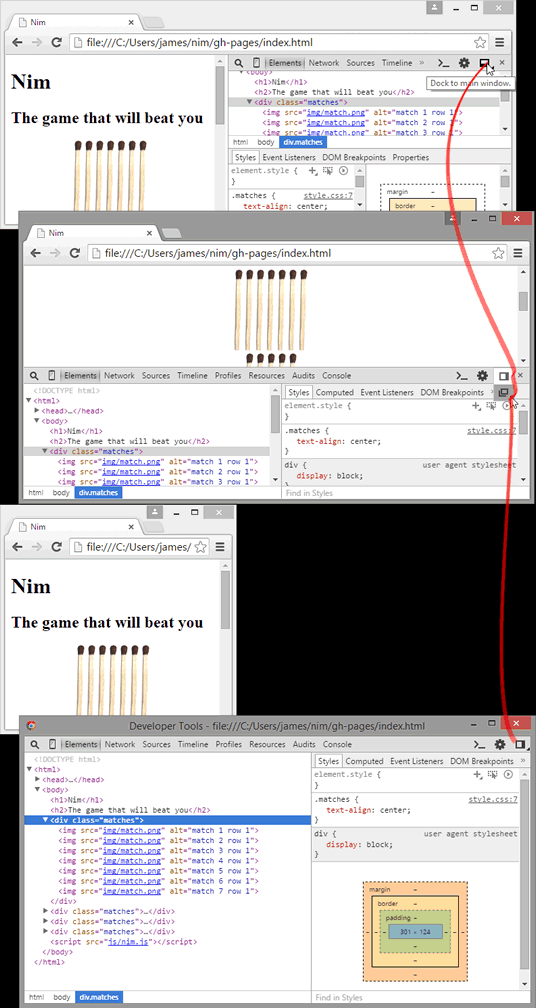Click dock icon in Developer Tools window toolbar

click(520, 744)
